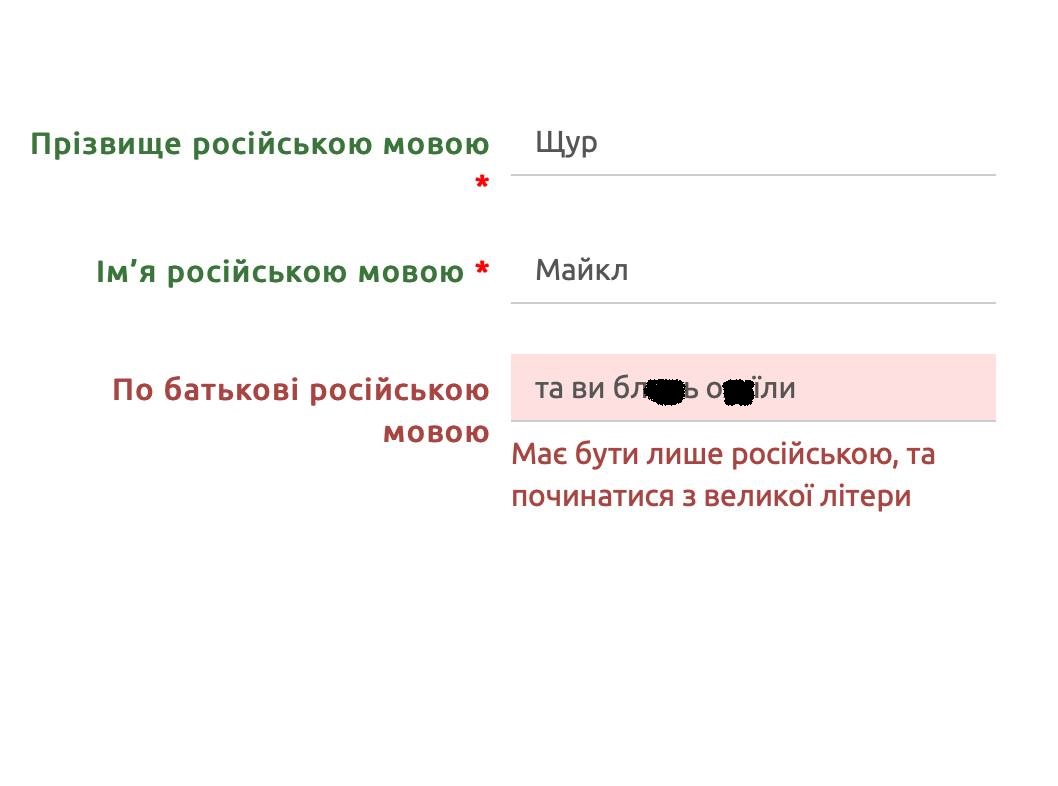Click the underline below the name field
This screenshot has width=1058, height=786.
753,300
